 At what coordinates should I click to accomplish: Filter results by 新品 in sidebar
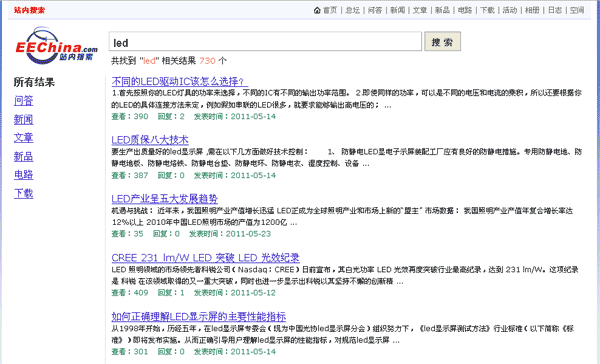(24, 156)
